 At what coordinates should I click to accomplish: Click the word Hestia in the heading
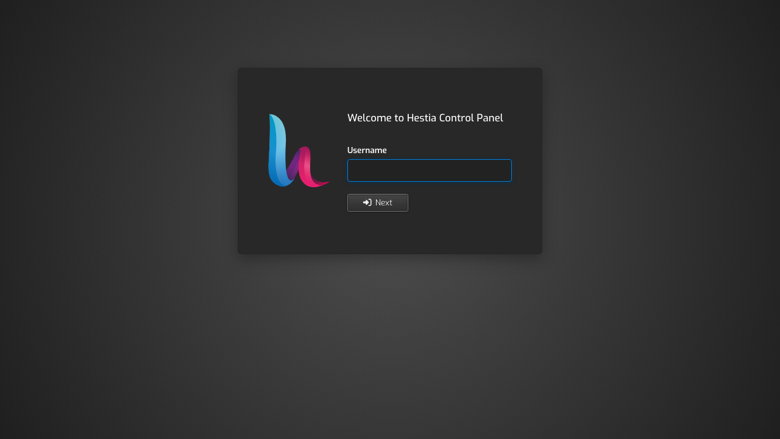[x=421, y=118]
